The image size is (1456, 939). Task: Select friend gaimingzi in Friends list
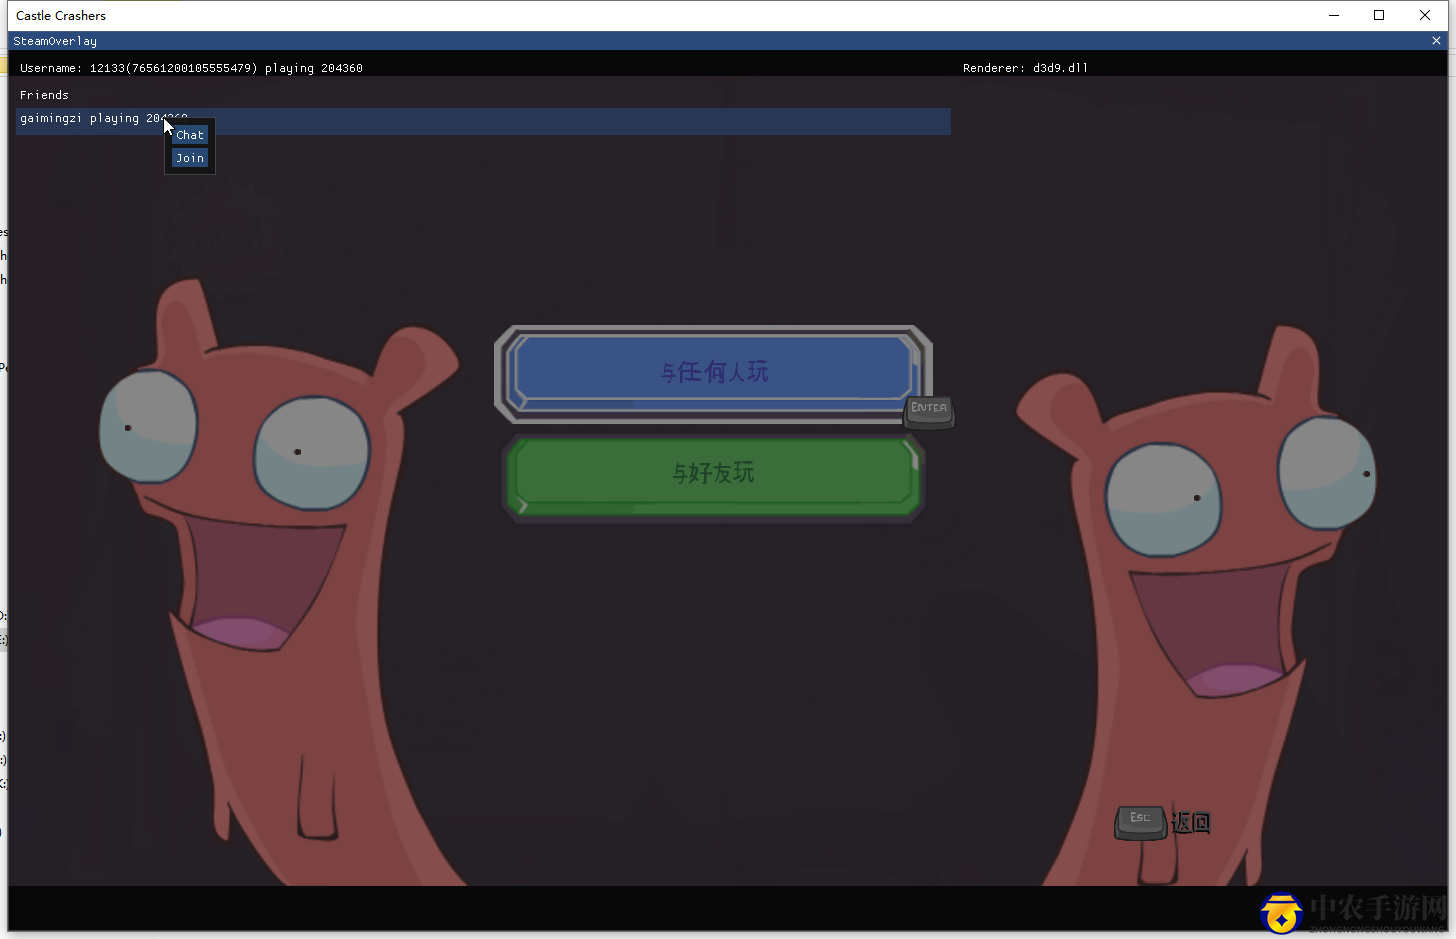pos(483,120)
